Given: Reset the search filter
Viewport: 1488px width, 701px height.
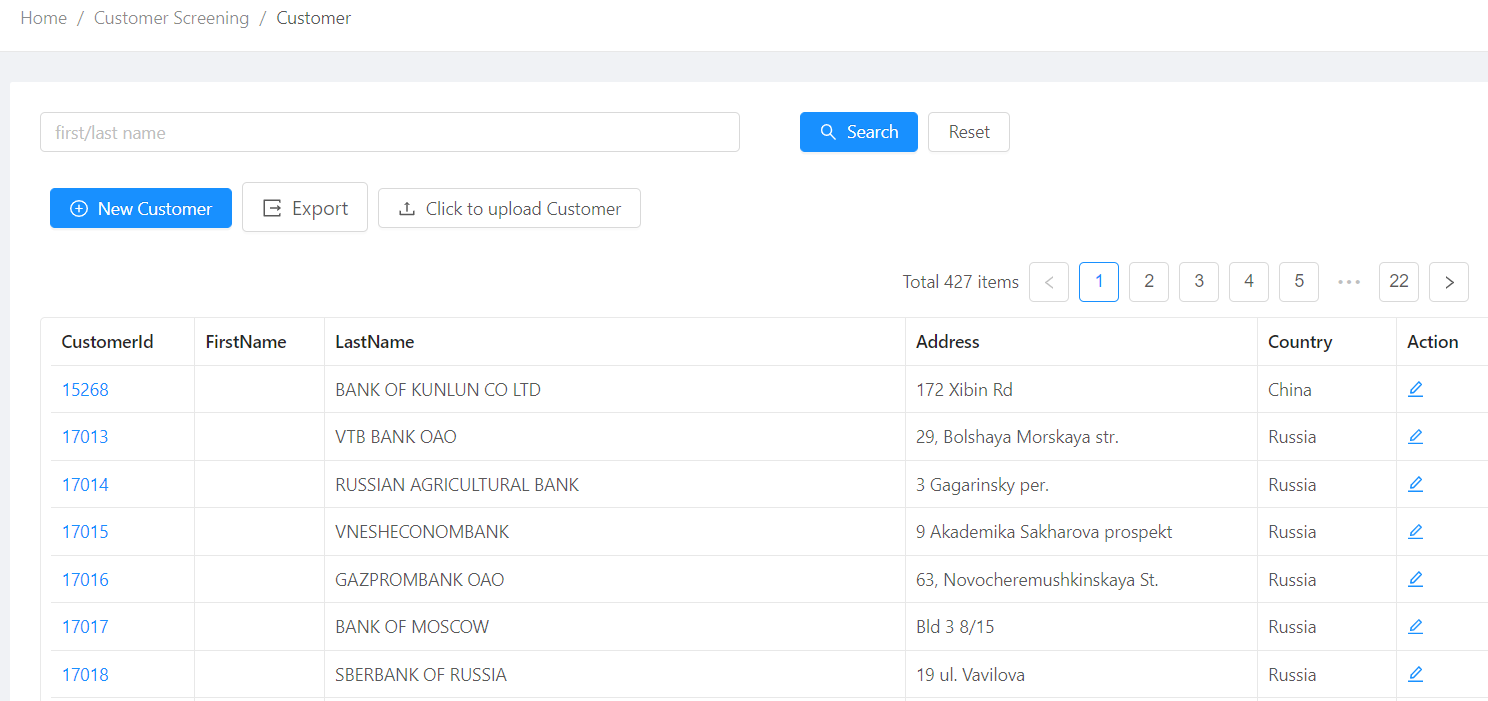Looking at the screenshot, I should pos(969,132).
